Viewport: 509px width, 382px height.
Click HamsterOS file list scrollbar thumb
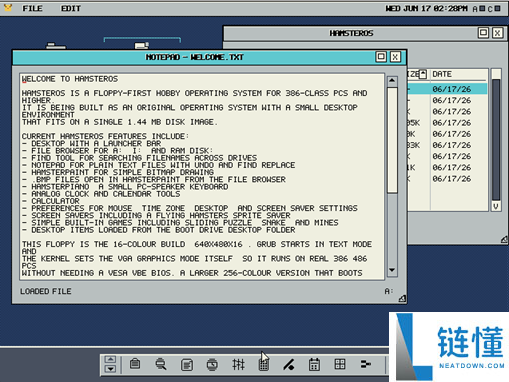(496, 140)
